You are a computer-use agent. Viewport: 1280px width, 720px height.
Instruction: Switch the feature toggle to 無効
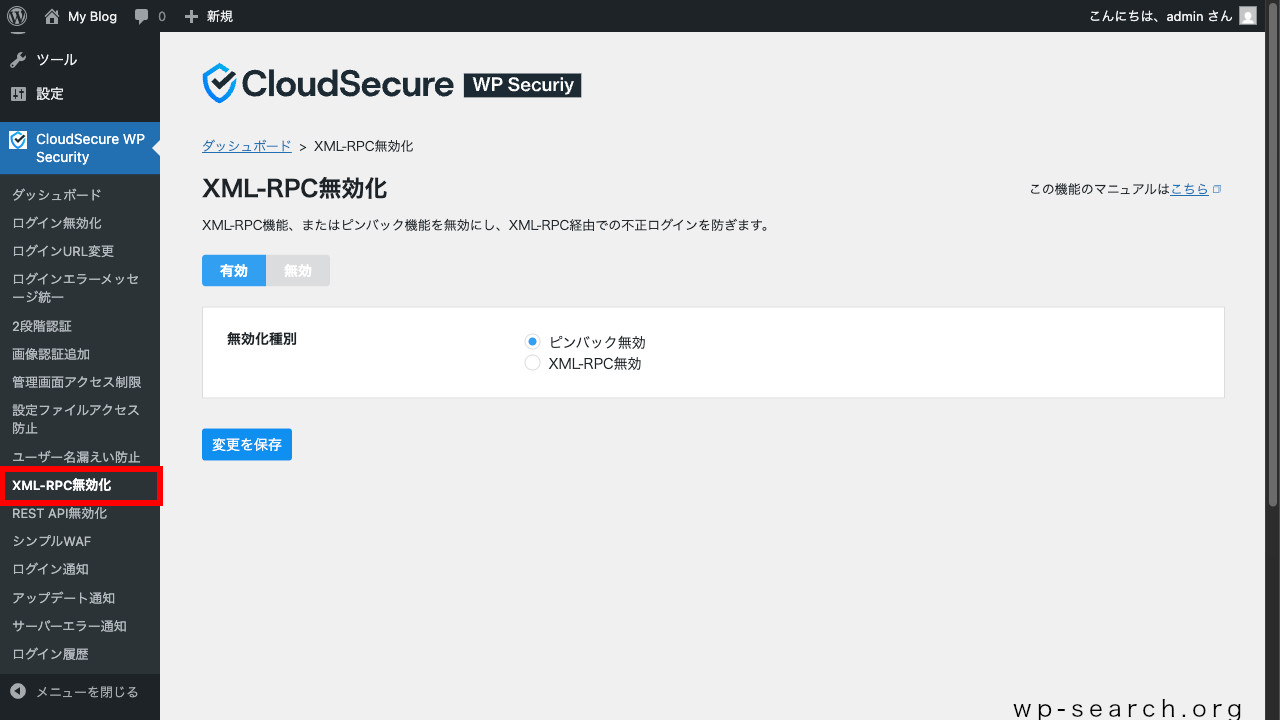pyautogui.click(x=297, y=270)
